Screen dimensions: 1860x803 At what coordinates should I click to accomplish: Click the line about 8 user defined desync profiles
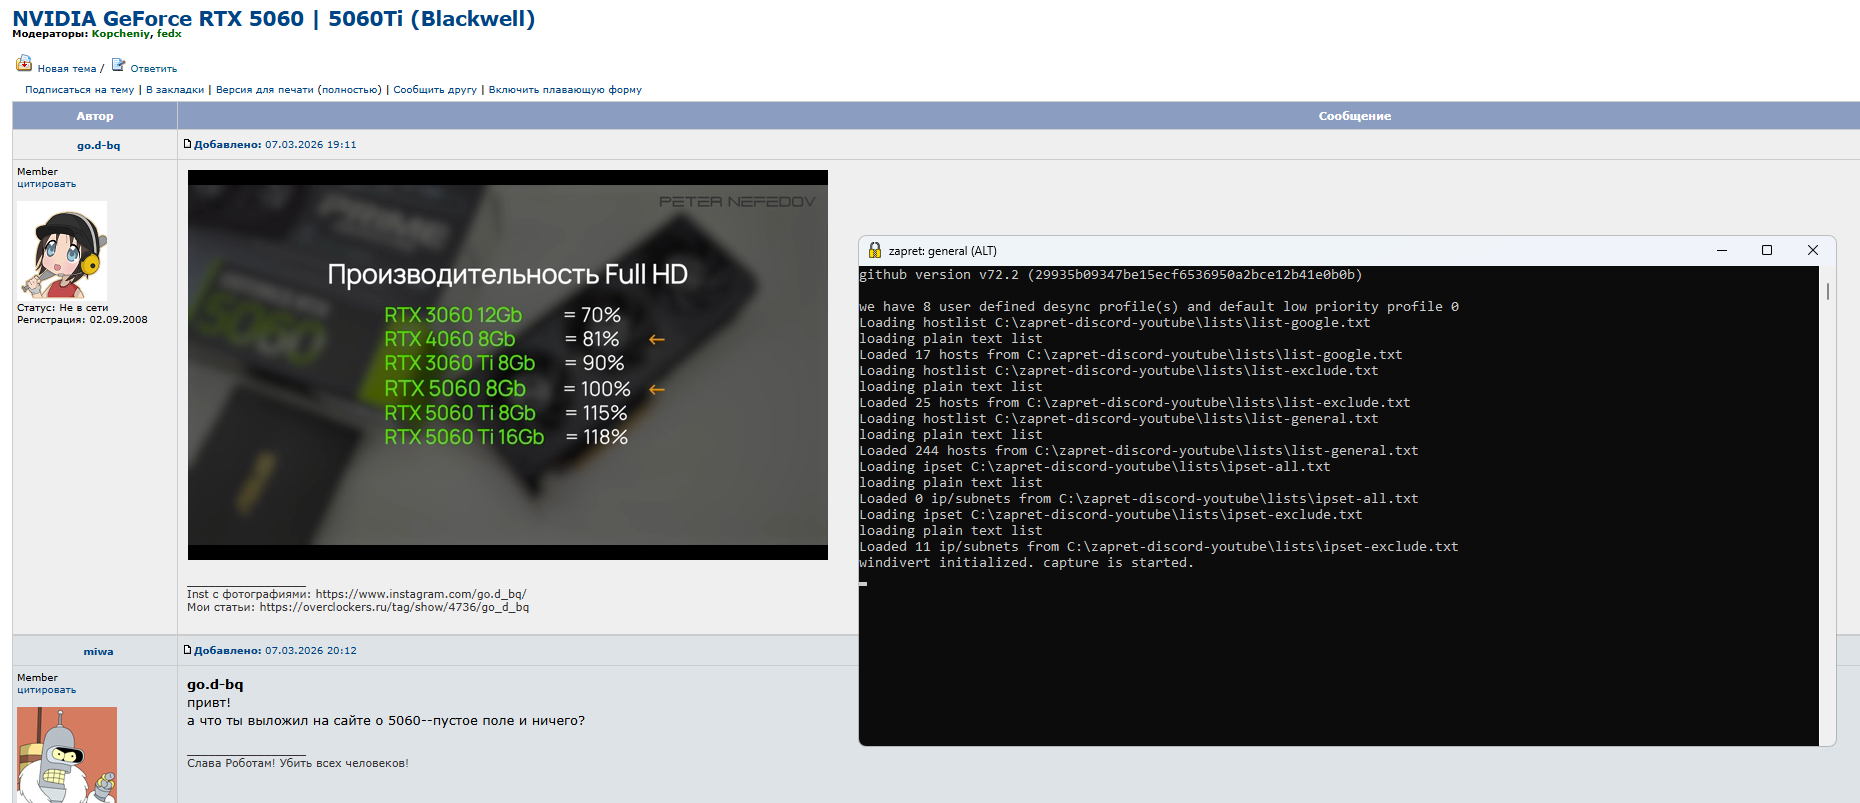[x=1159, y=307]
